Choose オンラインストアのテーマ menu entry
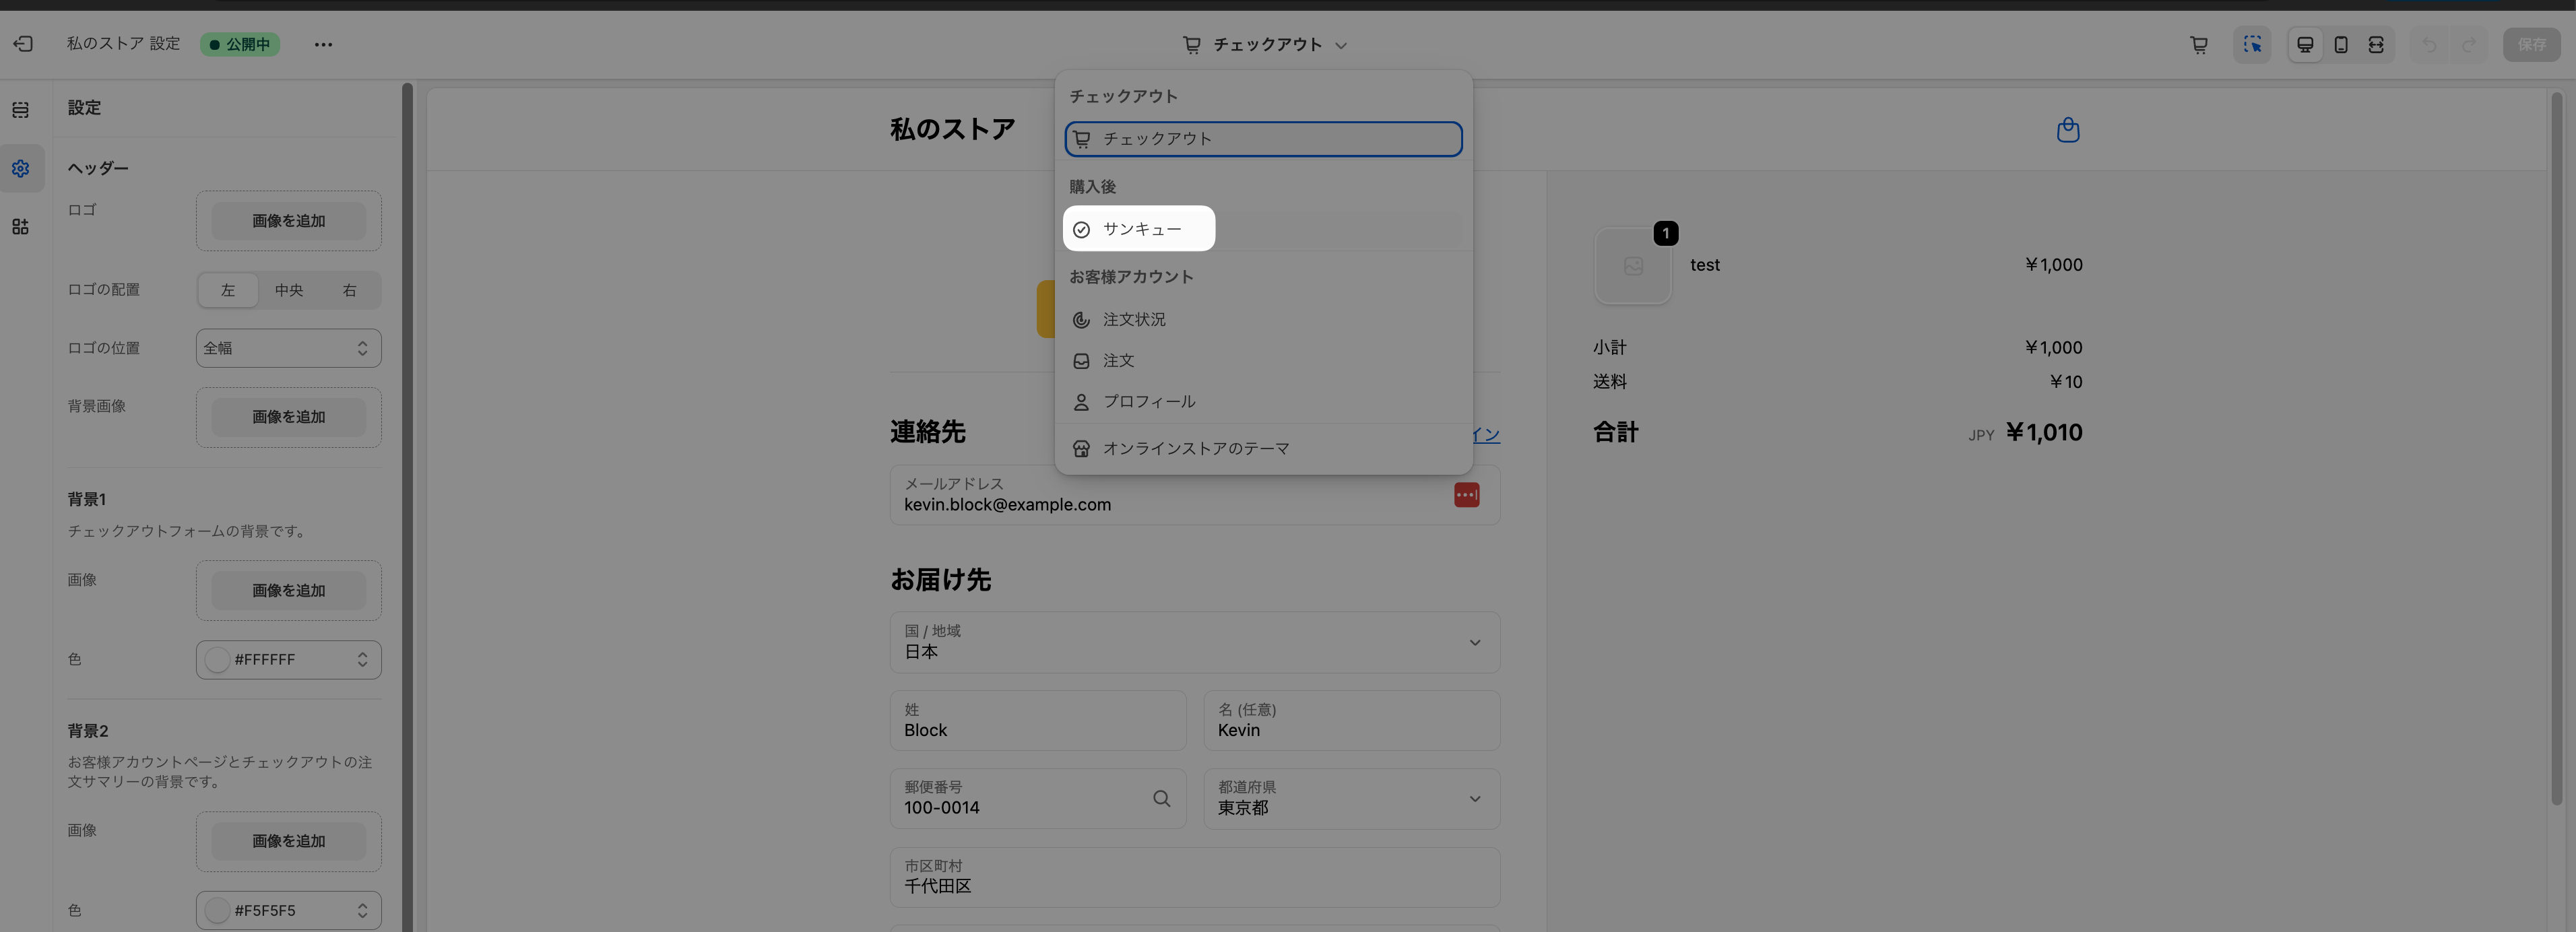 (1195, 449)
